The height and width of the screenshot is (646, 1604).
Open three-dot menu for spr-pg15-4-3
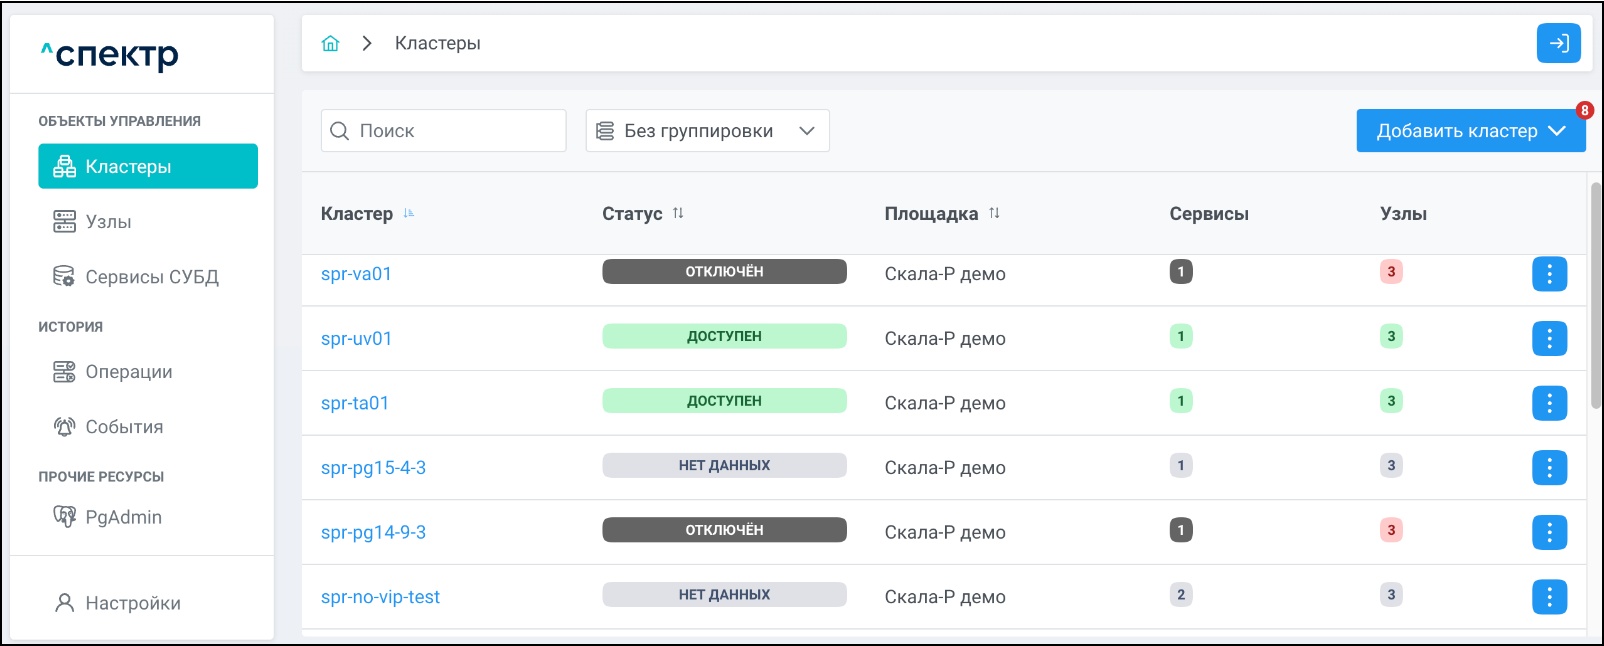click(x=1549, y=468)
